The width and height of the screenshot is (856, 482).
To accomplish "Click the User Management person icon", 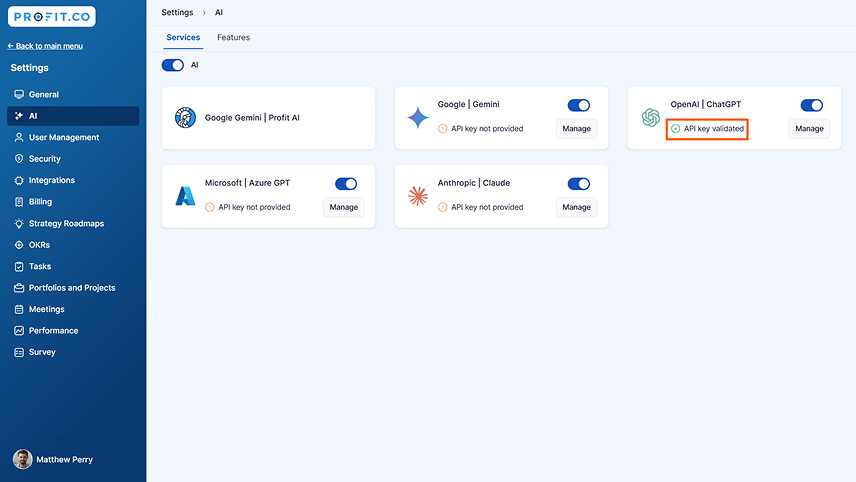I will pyautogui.click(x=19, y=138).
